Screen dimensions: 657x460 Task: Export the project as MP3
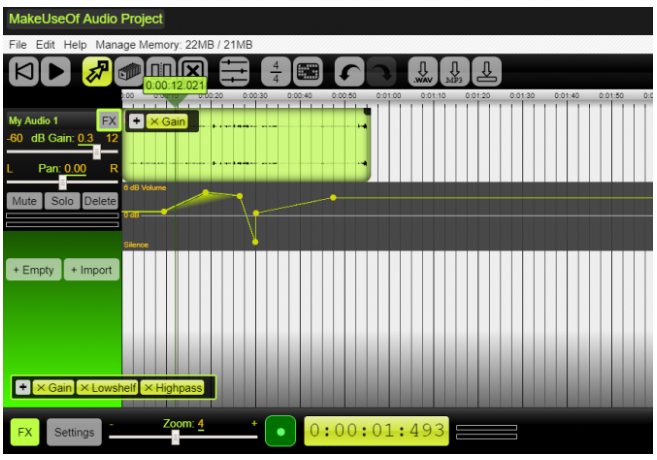tap(455, 72)
